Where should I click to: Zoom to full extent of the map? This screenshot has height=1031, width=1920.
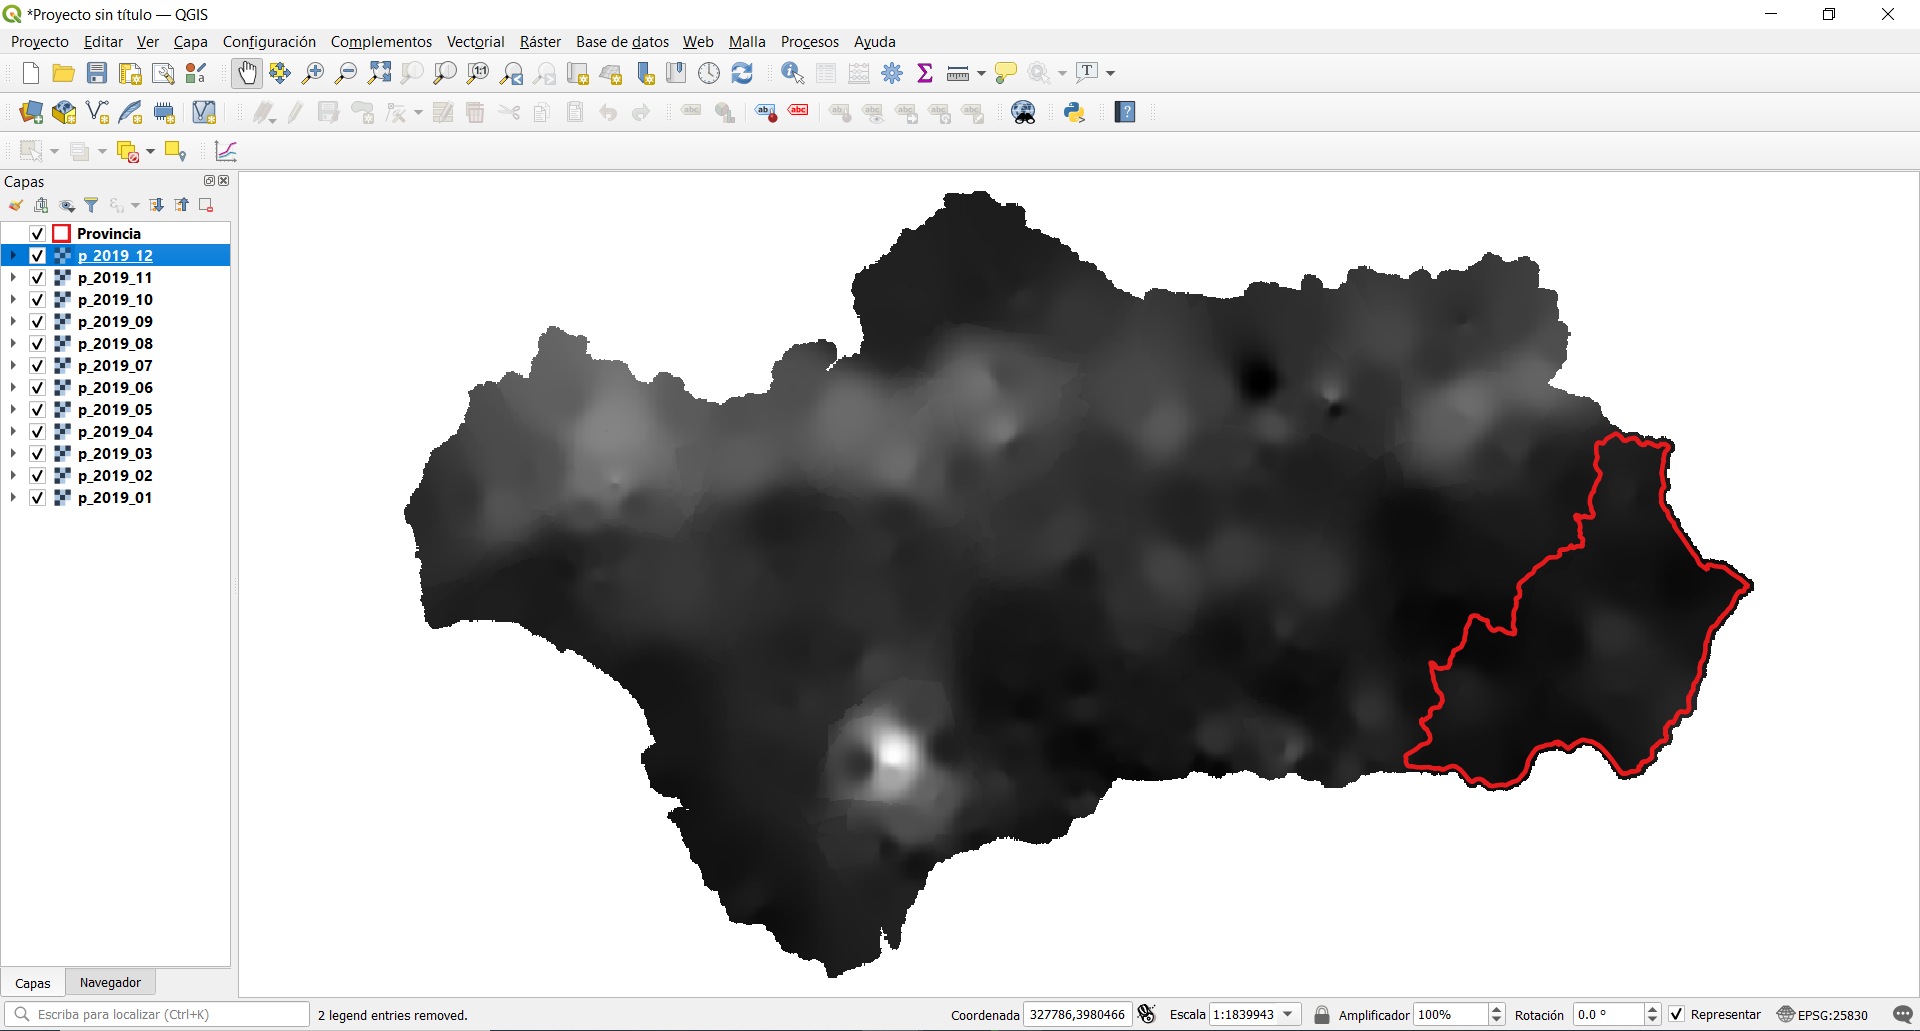pos(378,73)
